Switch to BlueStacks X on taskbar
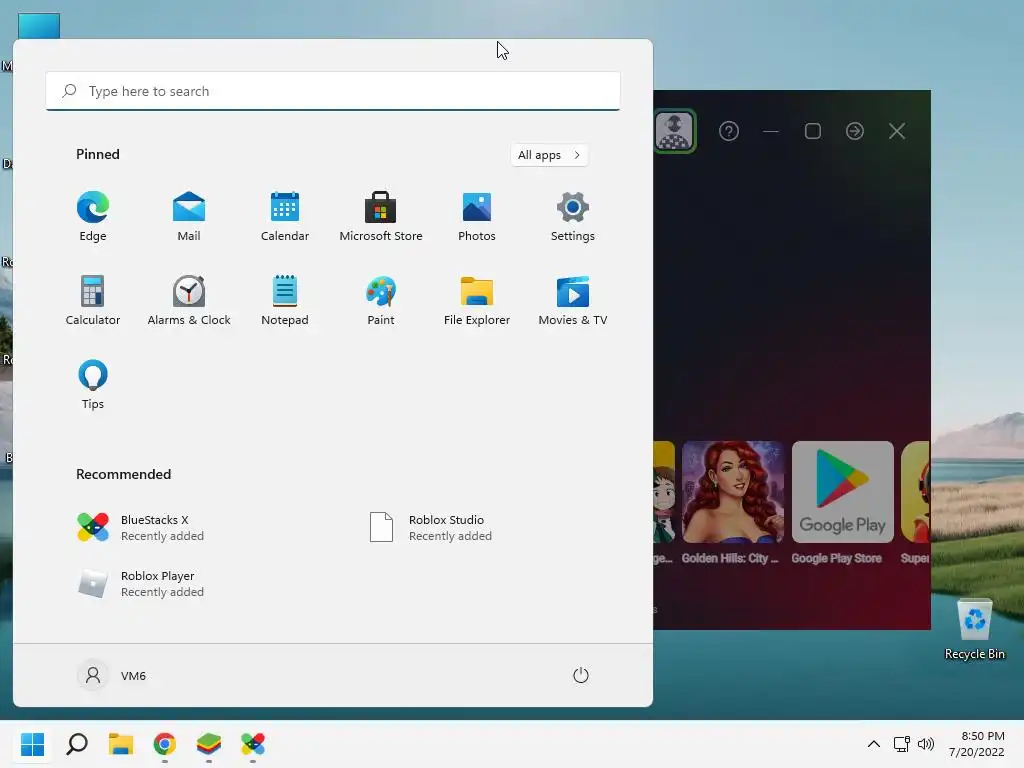Image resolution: width=1024 pixels, height=768 pixels. coord(253,744)
